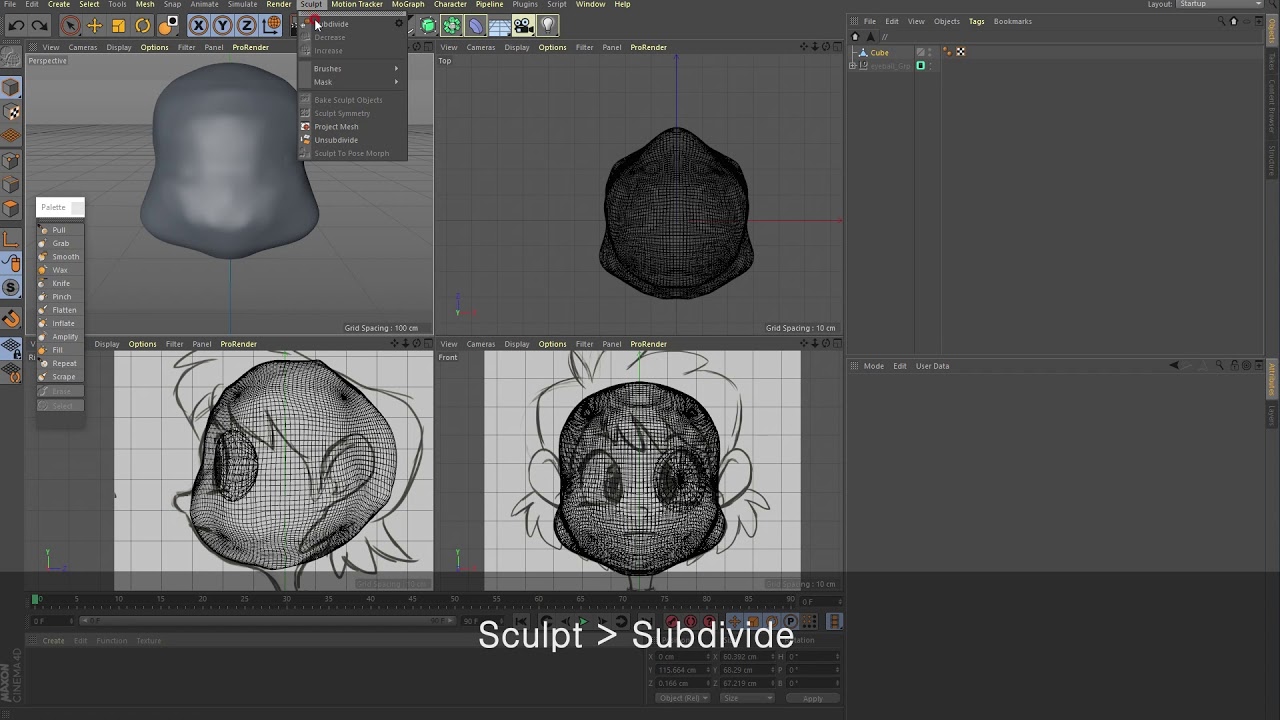Open Mask submenu

(352, 82)
